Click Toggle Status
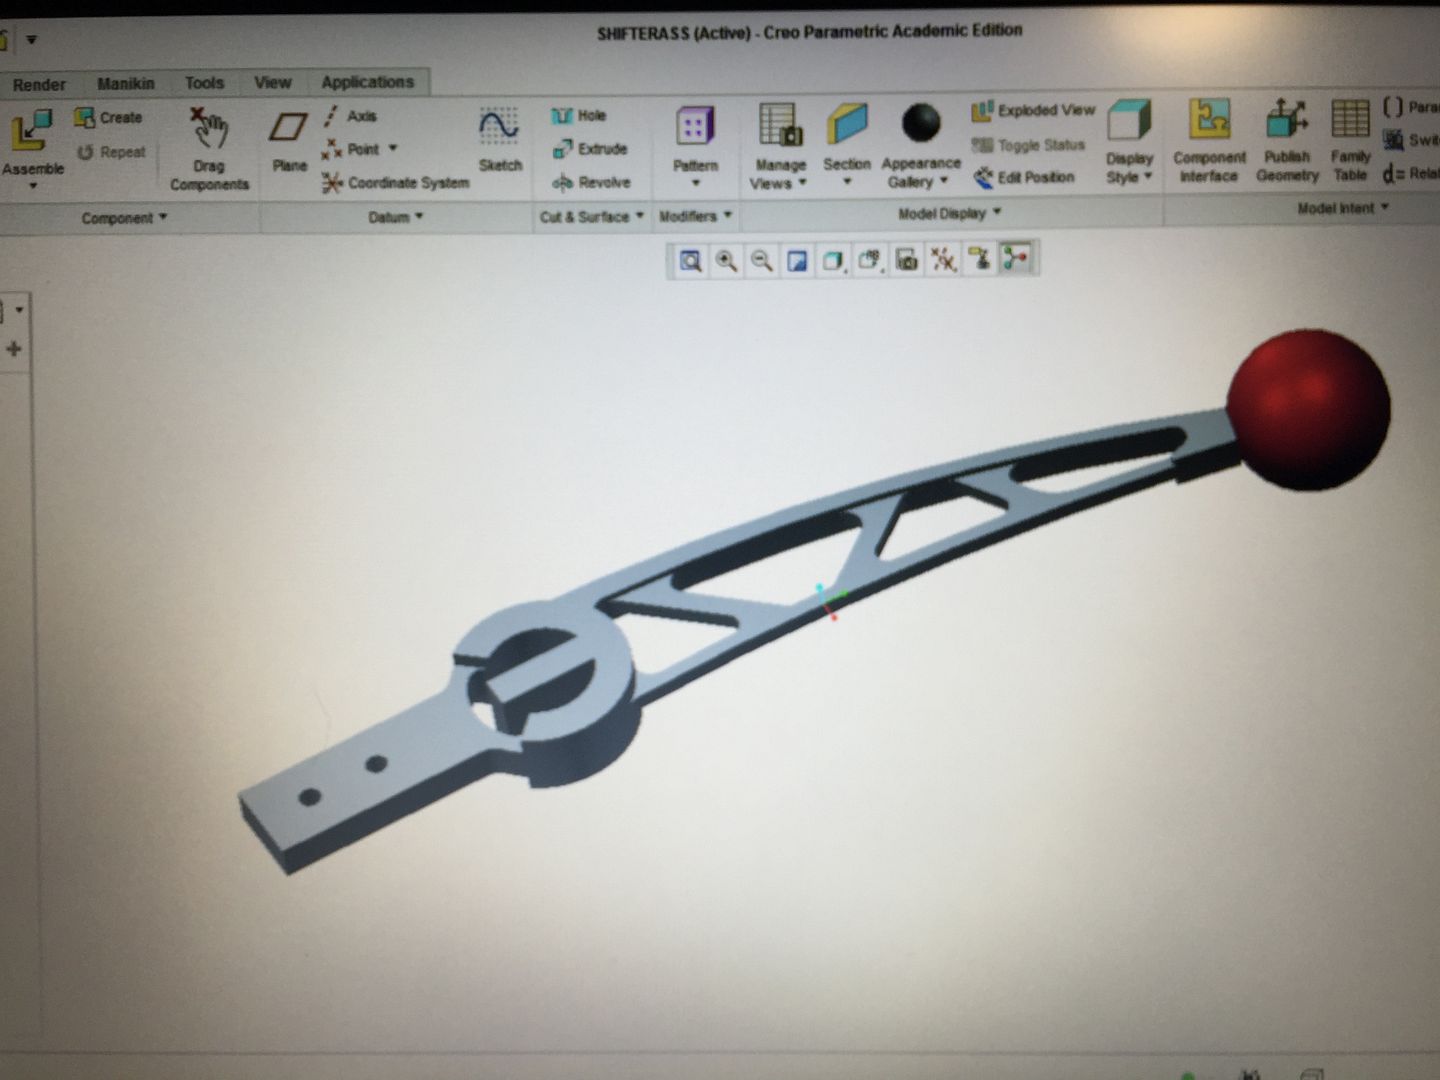Viewport: 1440px width, 1080px height. 1029,145
